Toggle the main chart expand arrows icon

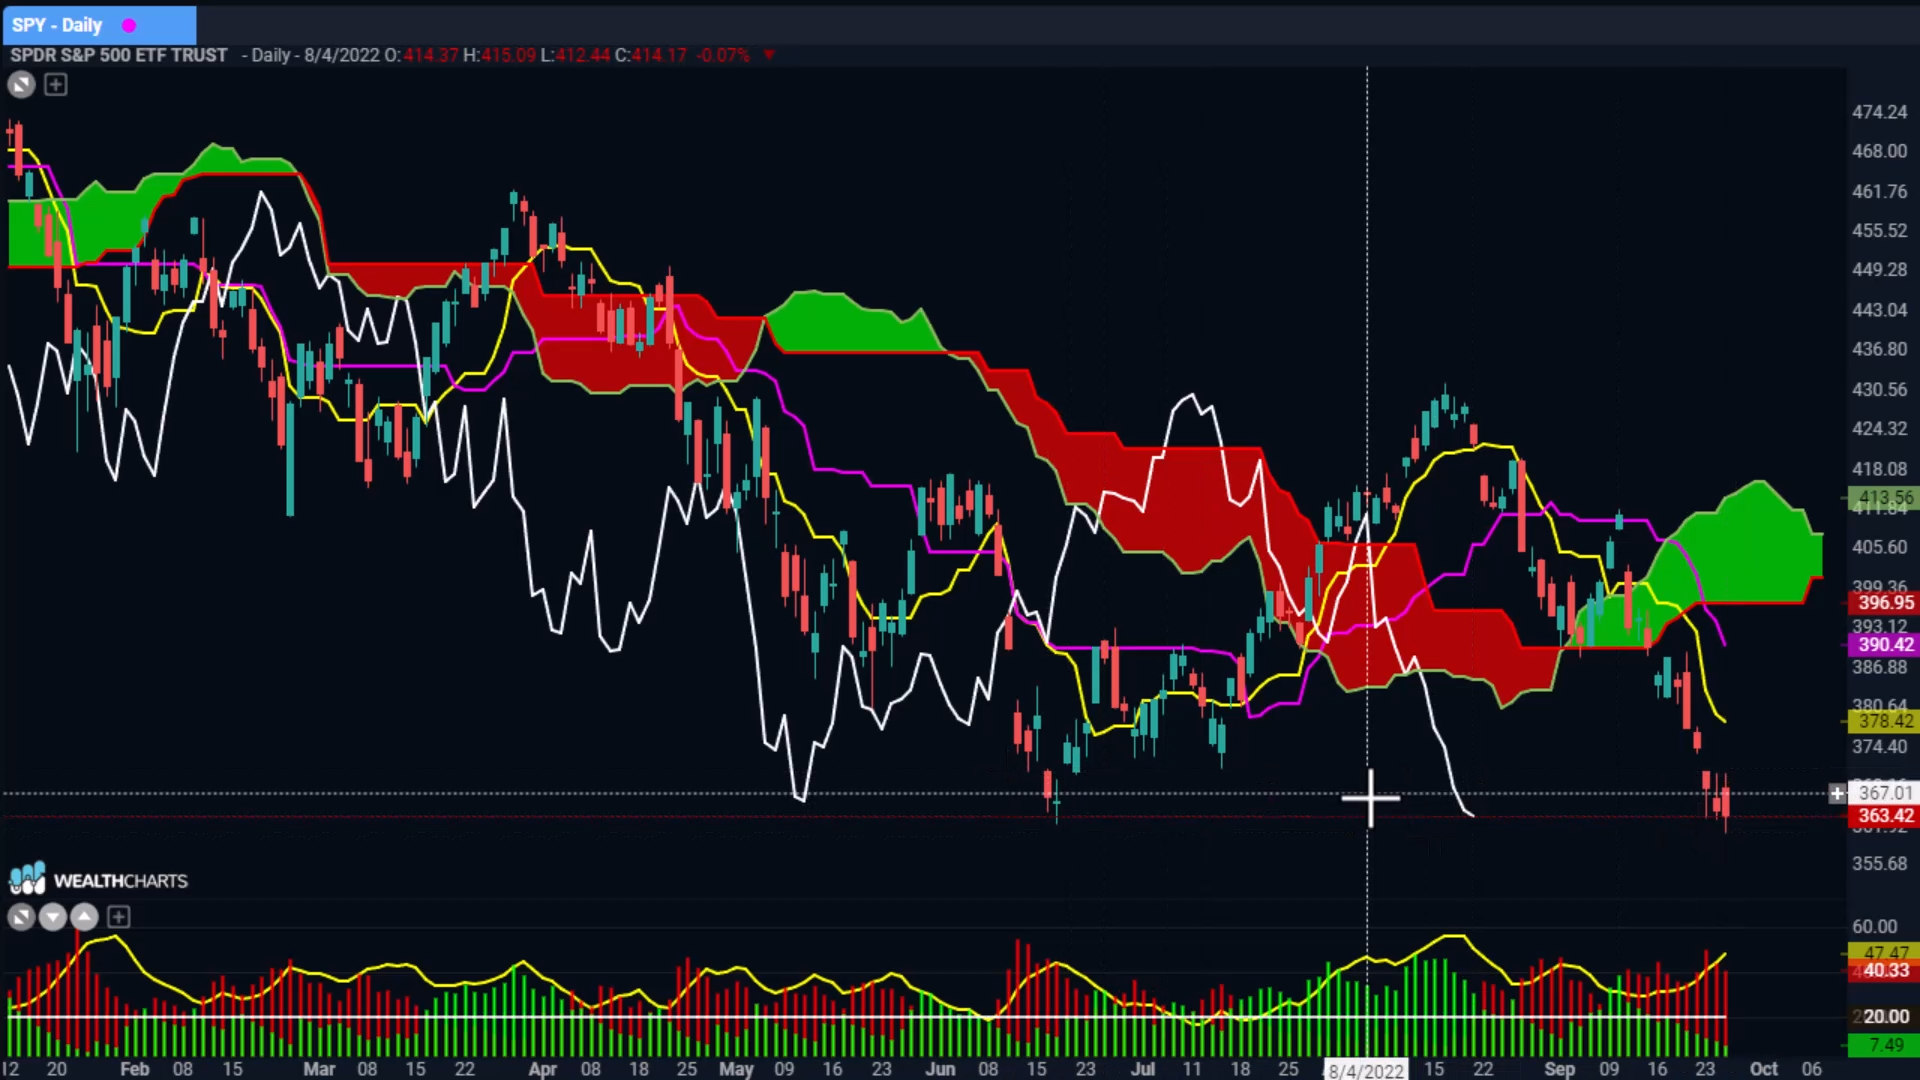pos(21,85)
